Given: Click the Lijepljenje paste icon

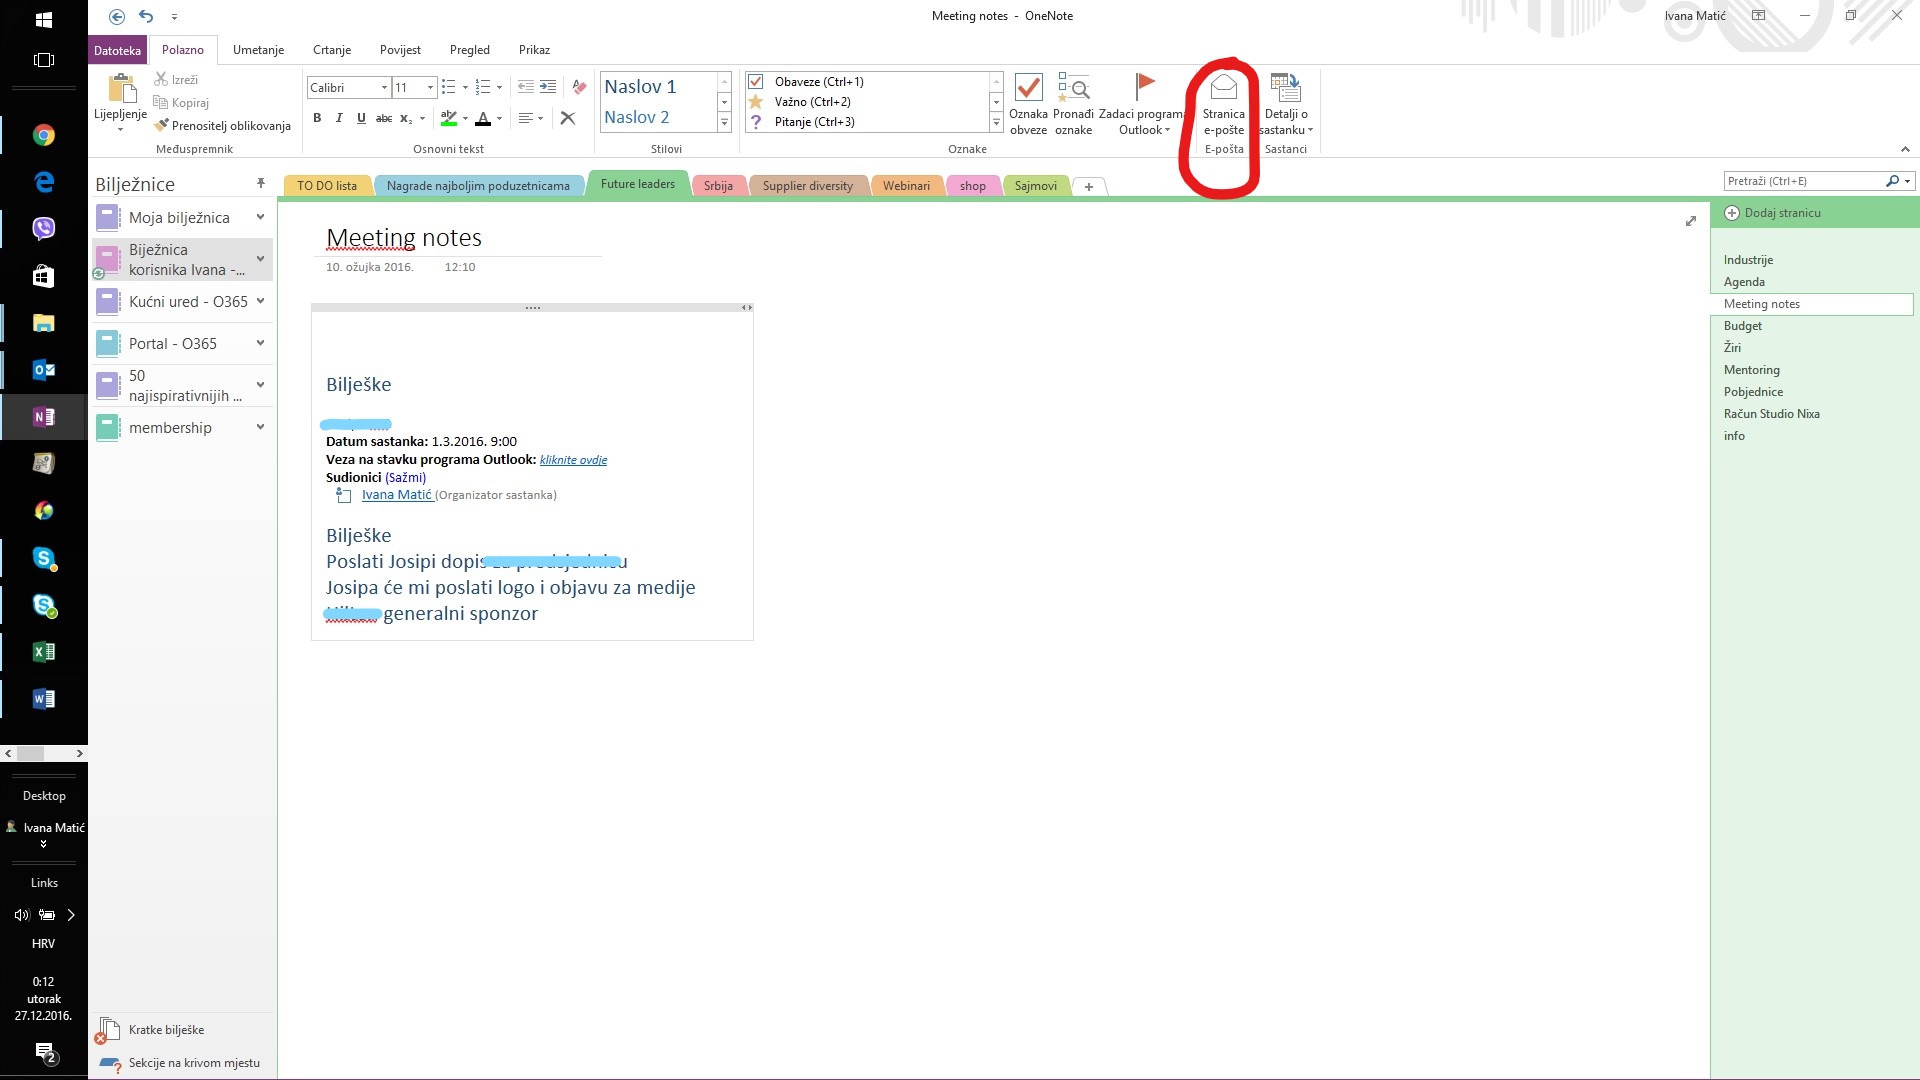Looking at the screenshot, I should tap(121, 89).
